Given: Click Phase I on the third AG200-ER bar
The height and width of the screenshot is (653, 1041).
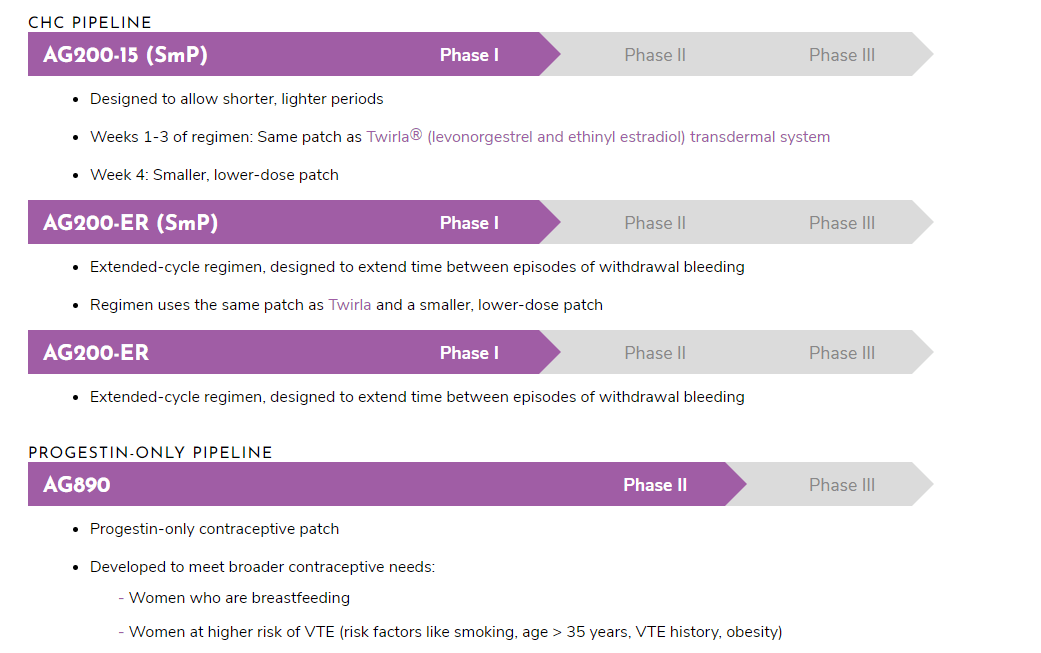Looking at the screenshot, I should (x=469, y=353).
